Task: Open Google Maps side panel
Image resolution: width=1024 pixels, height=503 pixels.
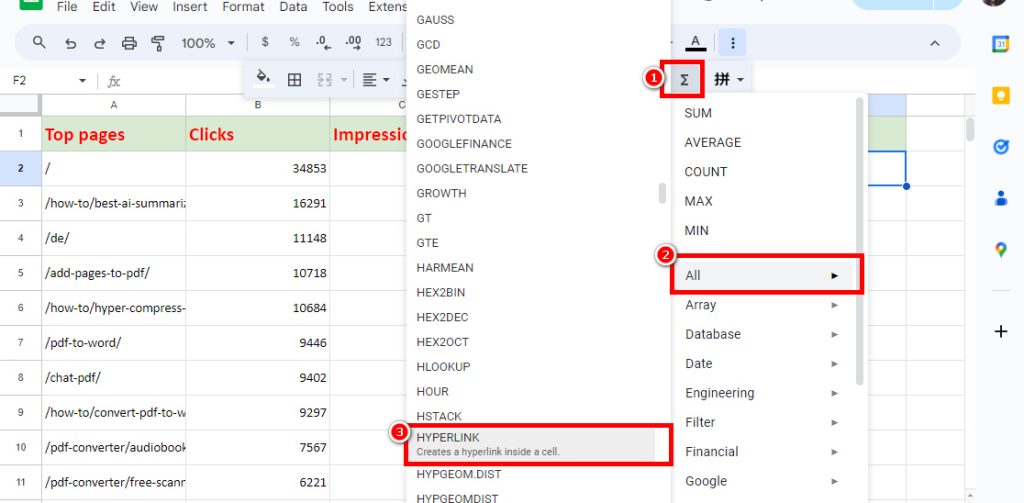Action: coord(1000,249)
